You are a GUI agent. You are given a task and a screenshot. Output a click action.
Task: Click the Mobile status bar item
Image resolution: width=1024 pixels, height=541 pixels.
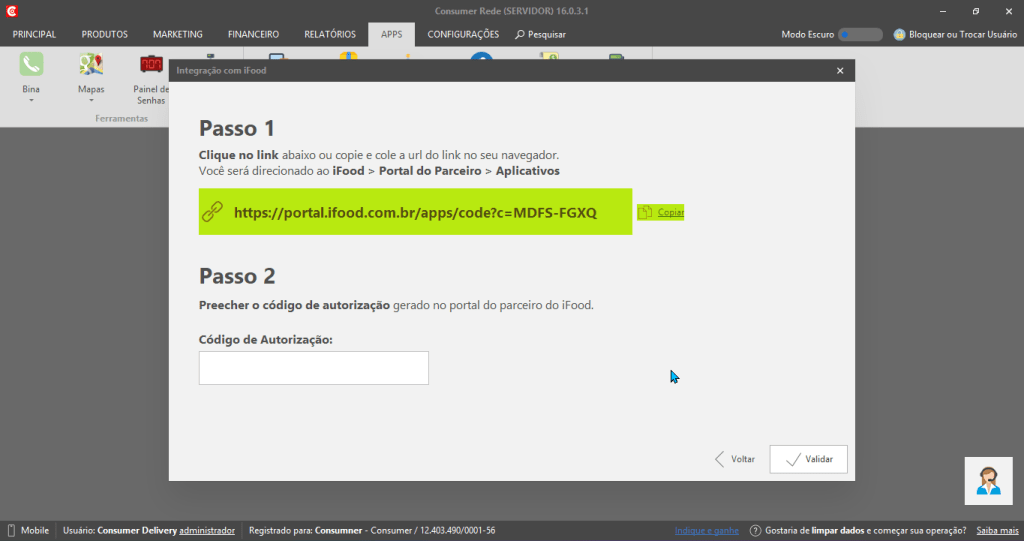tap(28, 531)
